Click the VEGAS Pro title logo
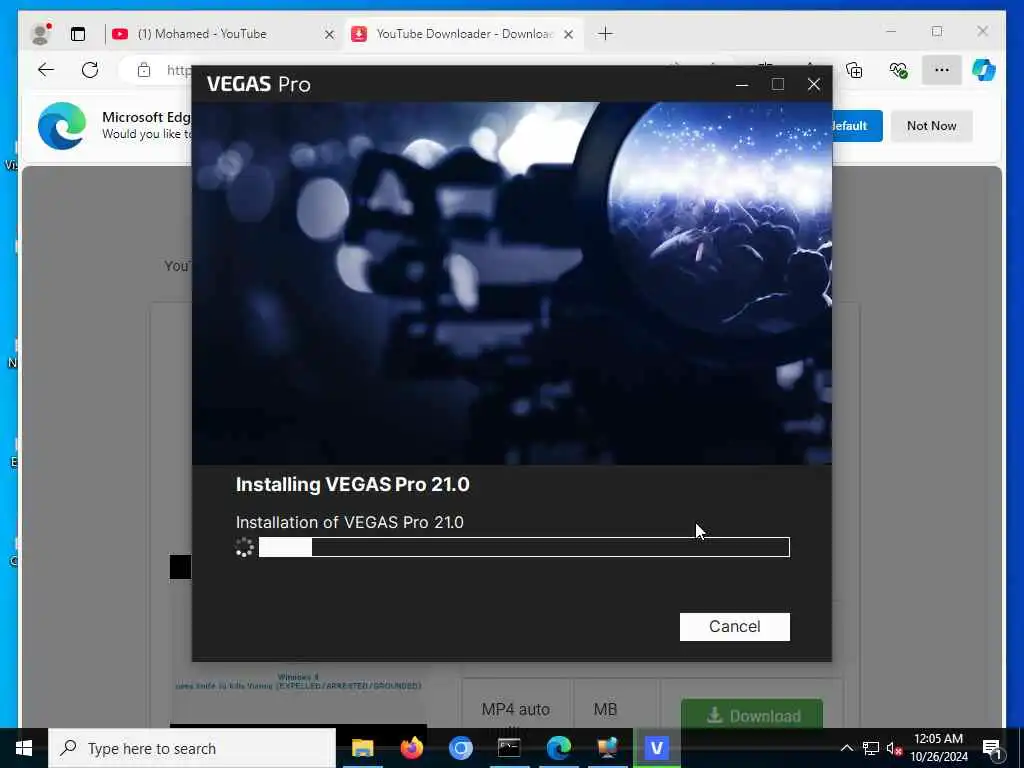 (x=259, y=84)
